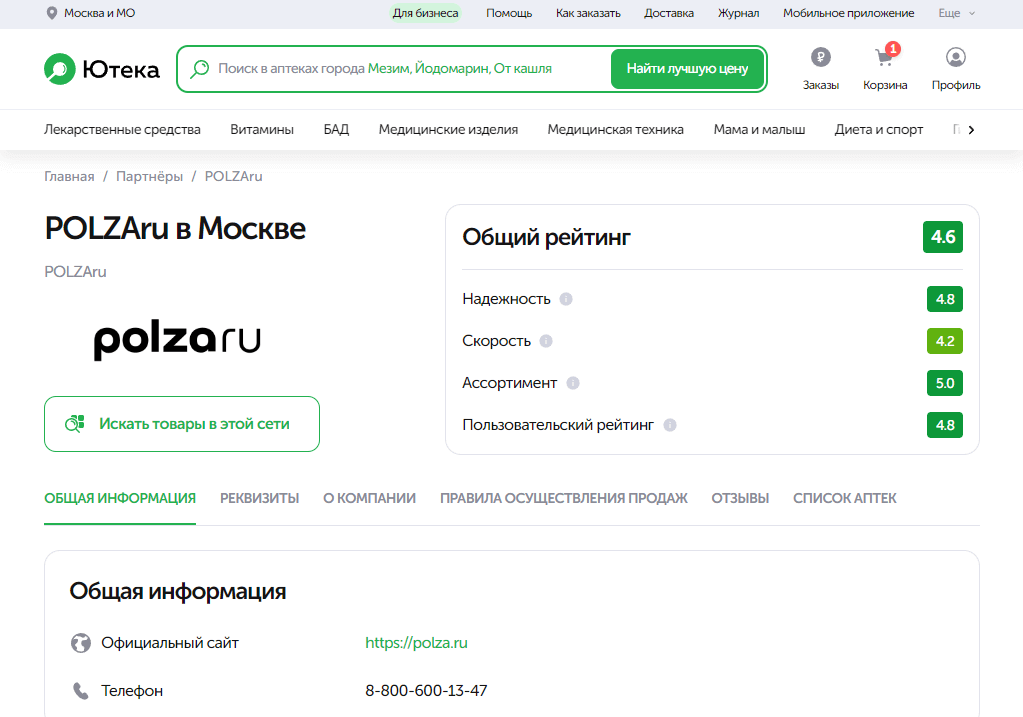Click info icon next to Пользовательский рейтинг
This screenshot has width=1023, height=717.
pos(669,425)
